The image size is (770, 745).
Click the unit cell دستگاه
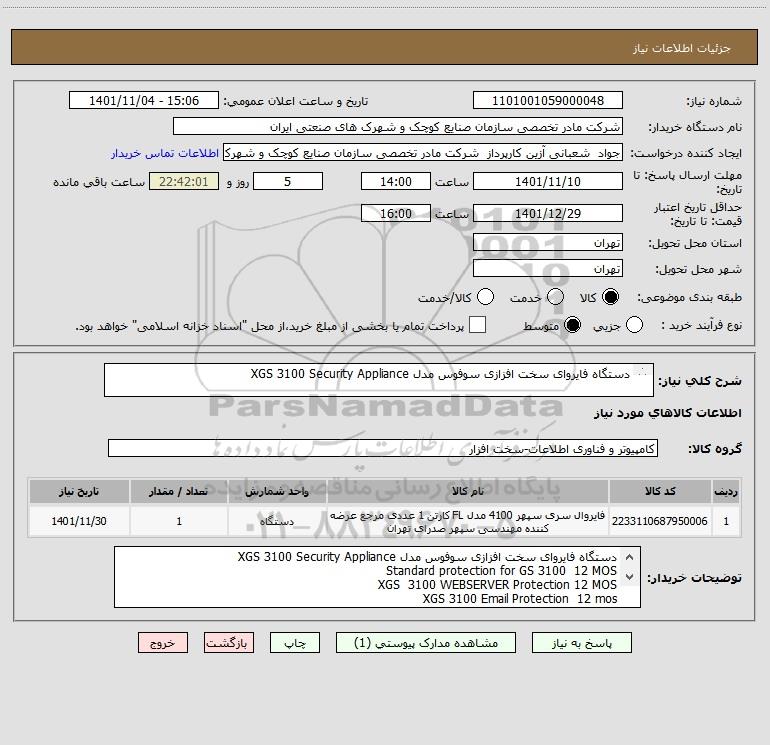click(x=277, y=521)
